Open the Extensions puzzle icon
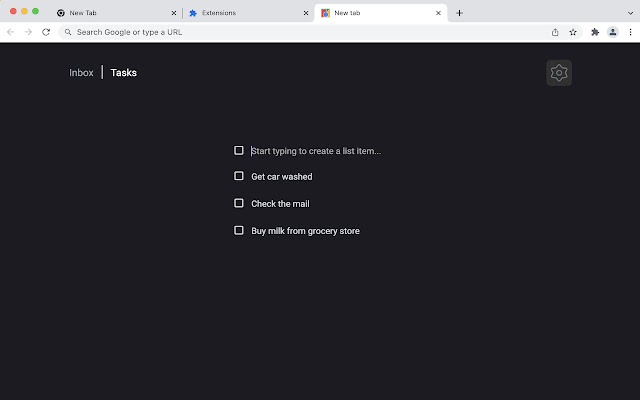Viewport: 640px width, 400px height. click(x=595, y=32)
